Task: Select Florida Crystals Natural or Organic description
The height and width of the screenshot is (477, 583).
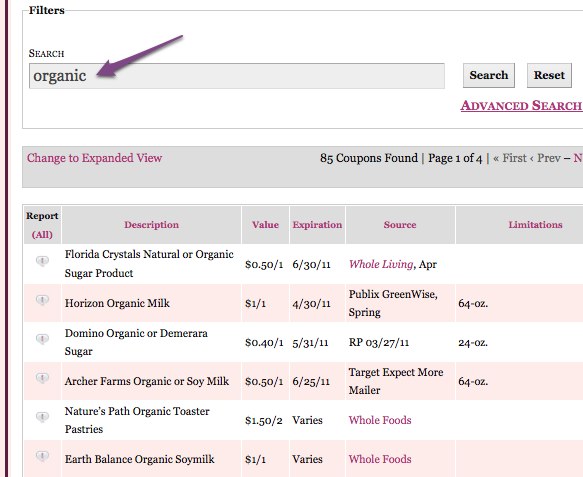Action: [x=149, y=264]
